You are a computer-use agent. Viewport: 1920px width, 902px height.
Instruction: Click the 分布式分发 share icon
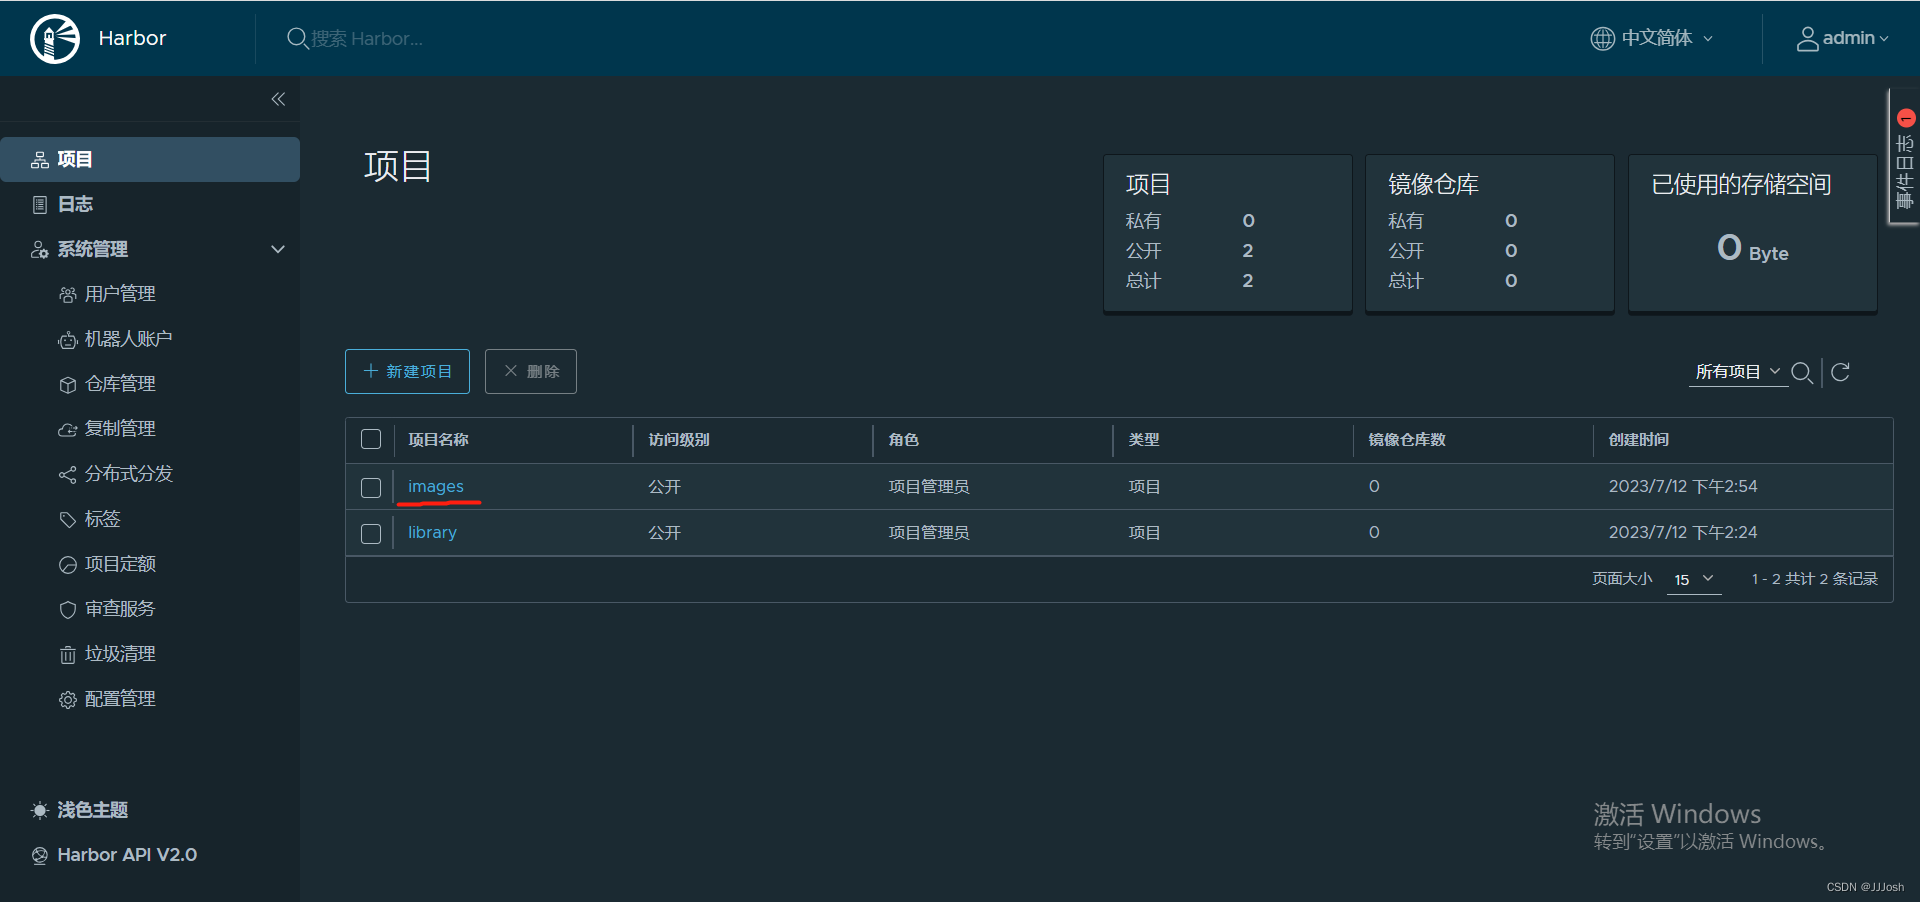(x=67, y=475)
